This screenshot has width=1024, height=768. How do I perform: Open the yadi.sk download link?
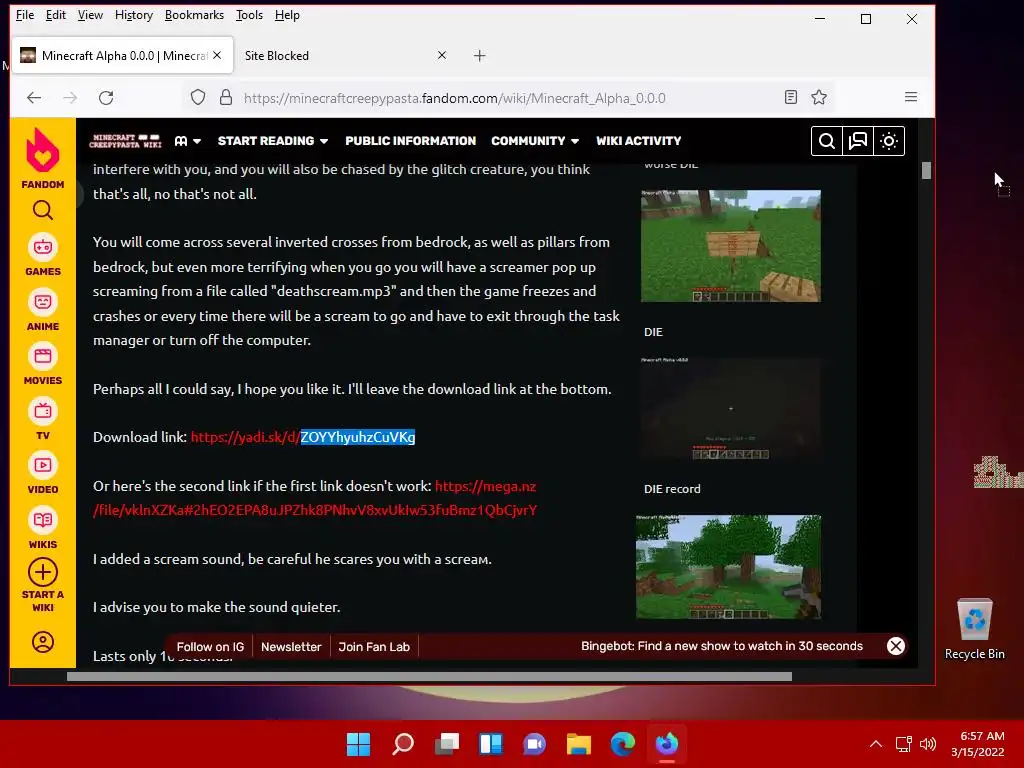click(303, 437)
